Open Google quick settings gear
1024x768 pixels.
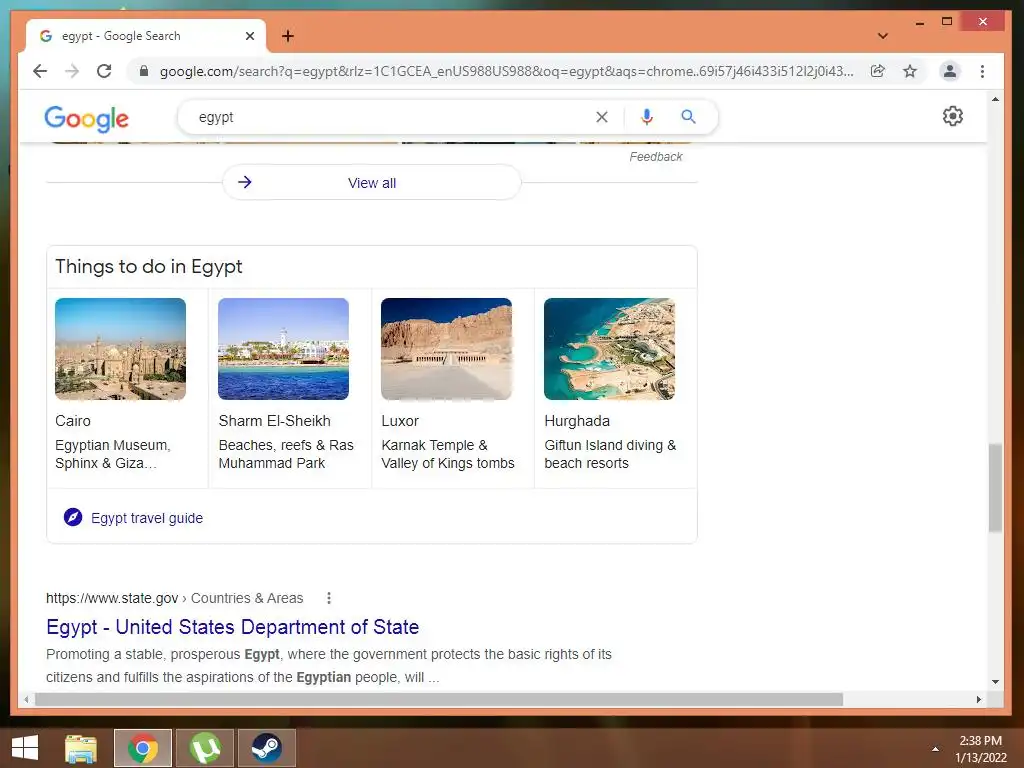(953, 116)
